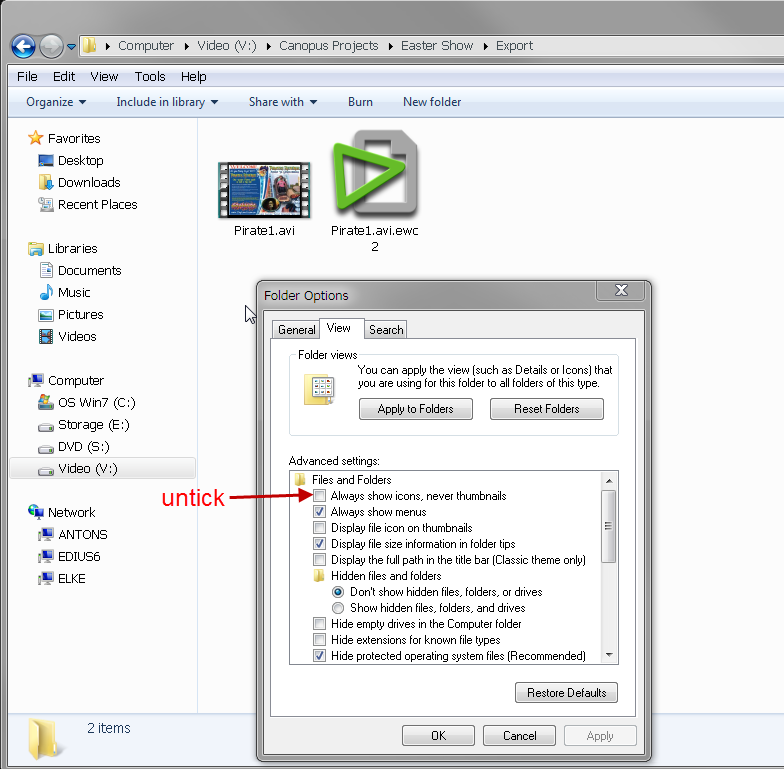The image size is (784, 769).
Task: Select the OS Win7 (C:) drive icon
Action: [46, 402]
